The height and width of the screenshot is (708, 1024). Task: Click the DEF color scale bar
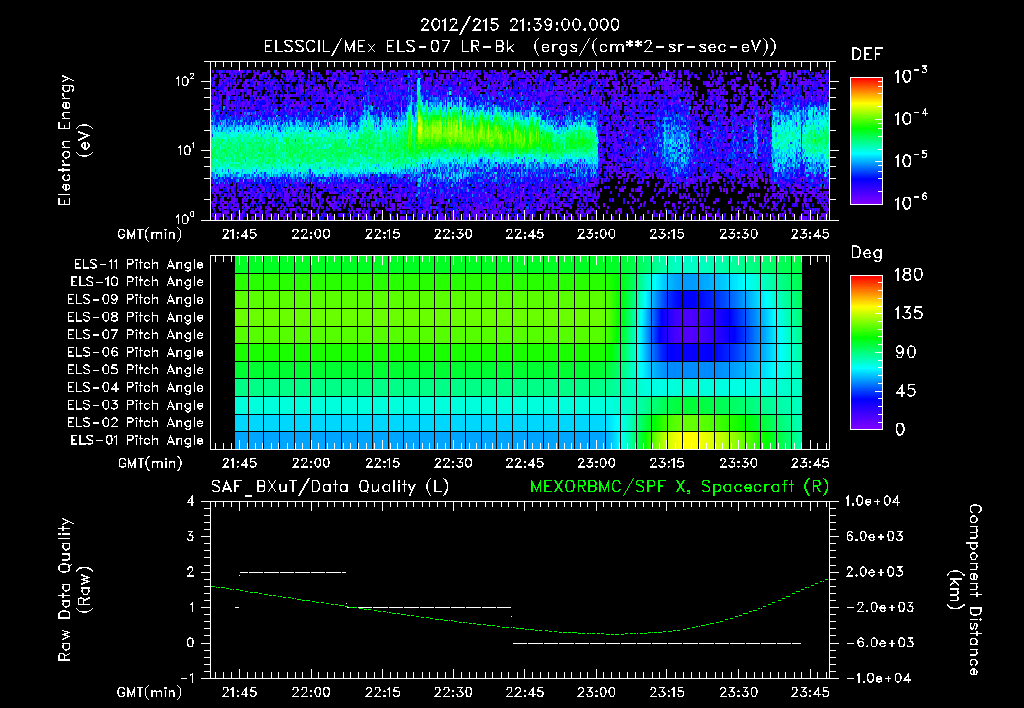click(866, 140)
